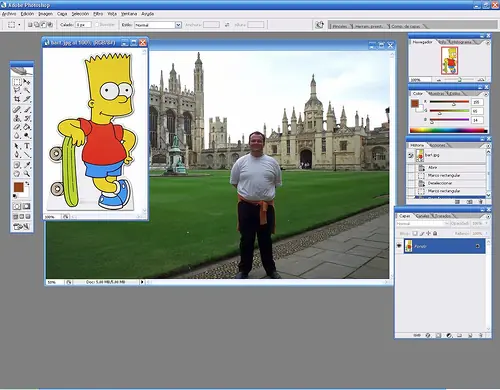Select the Zoom tool in toolbox
Screen dimensions: 500x390
coord(27,174)
